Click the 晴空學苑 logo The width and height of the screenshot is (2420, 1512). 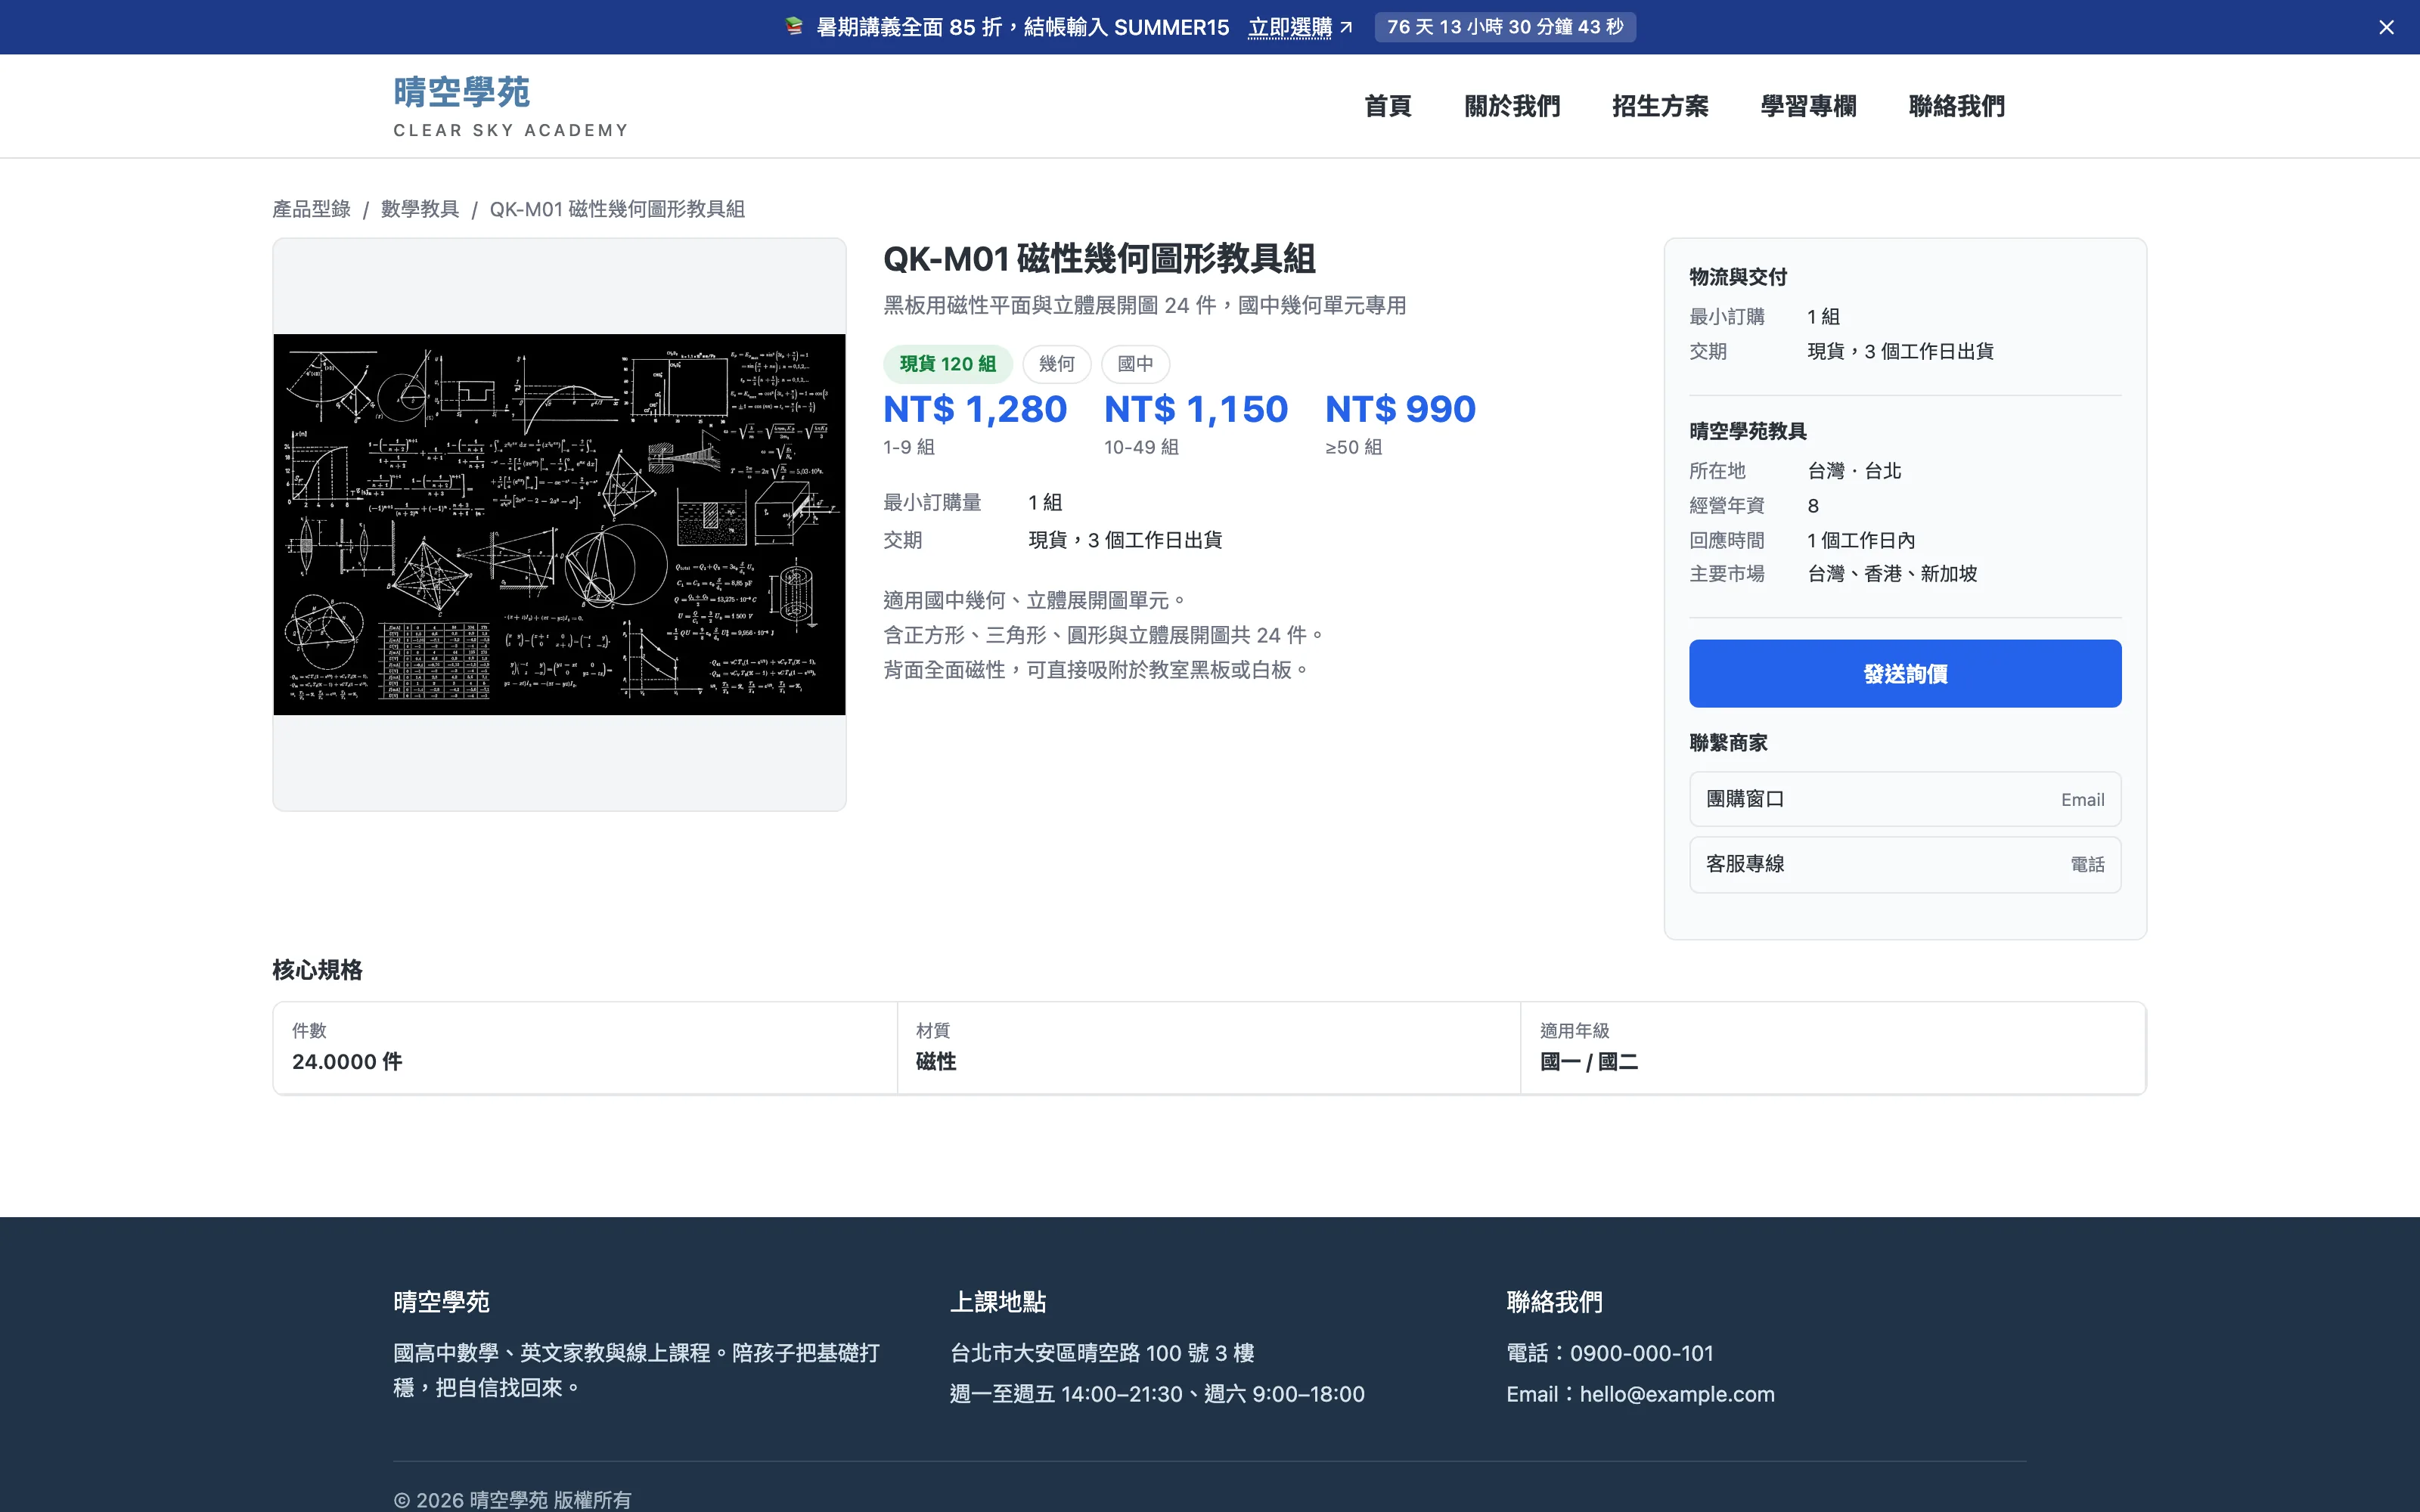(x=510, y=106)
